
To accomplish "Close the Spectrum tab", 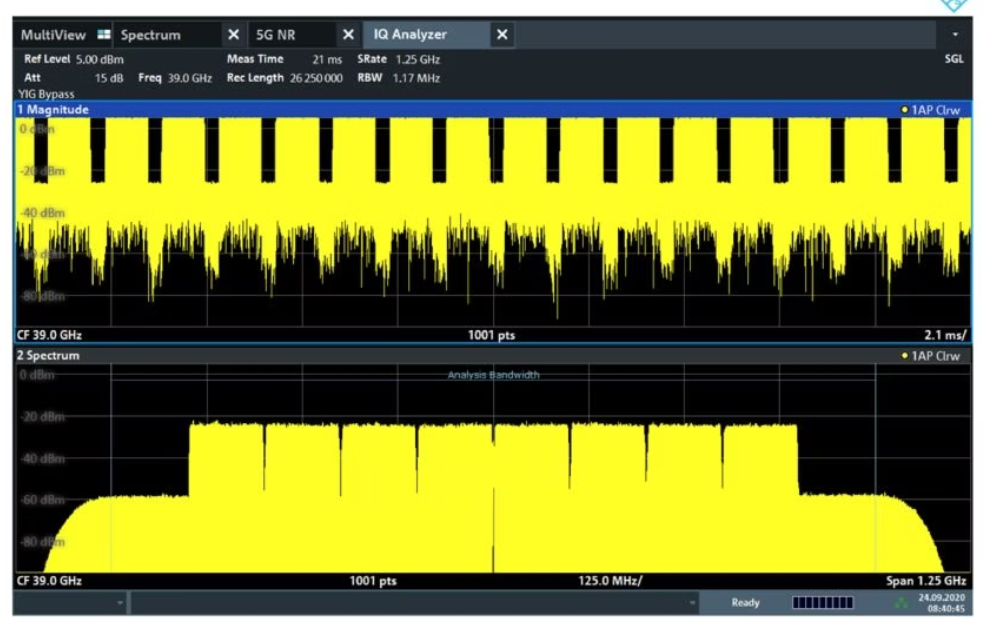I will click(x=233, y=35).
